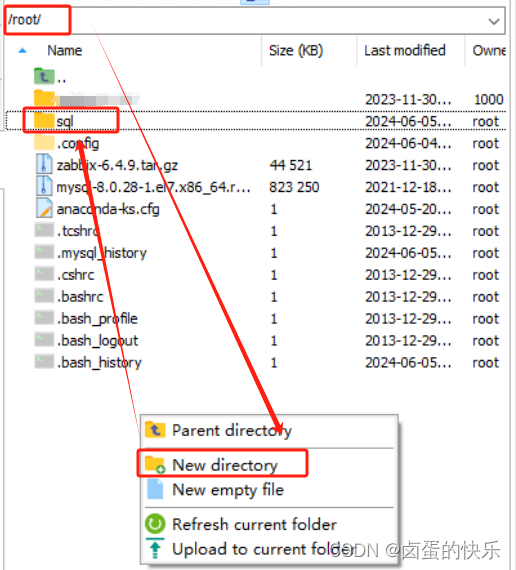Select the mysql-8.0.28 rpm bundle file
This screenshot has height=570, width=516.
256,187
